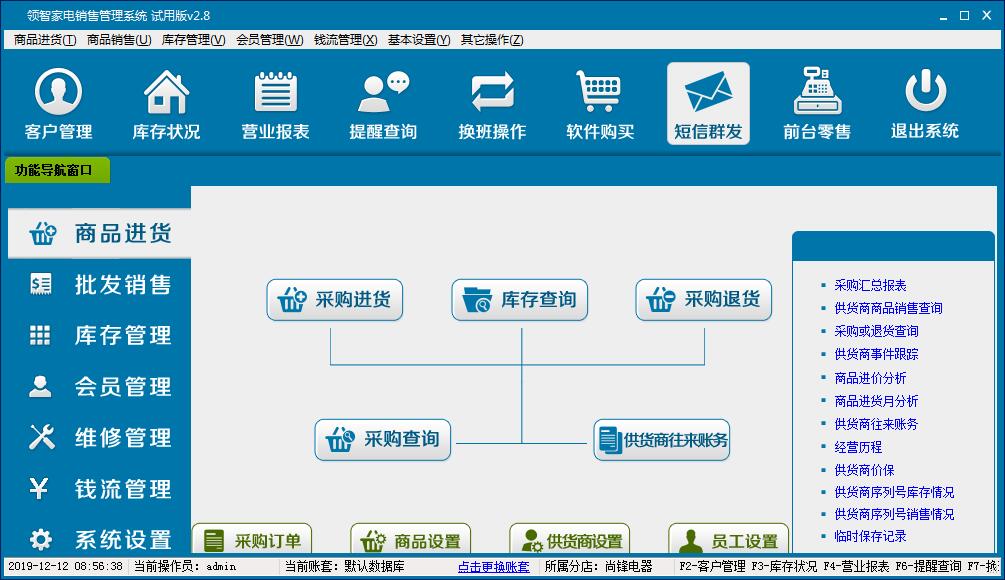Click the 采购进货 flow button
1005x580 pixels.
[335, 299]
